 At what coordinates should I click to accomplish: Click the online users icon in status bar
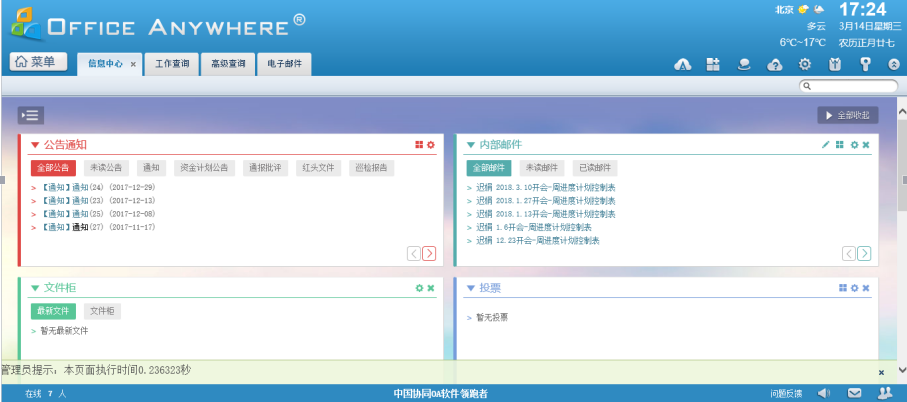pyautogui.click(x=884, y=394)
